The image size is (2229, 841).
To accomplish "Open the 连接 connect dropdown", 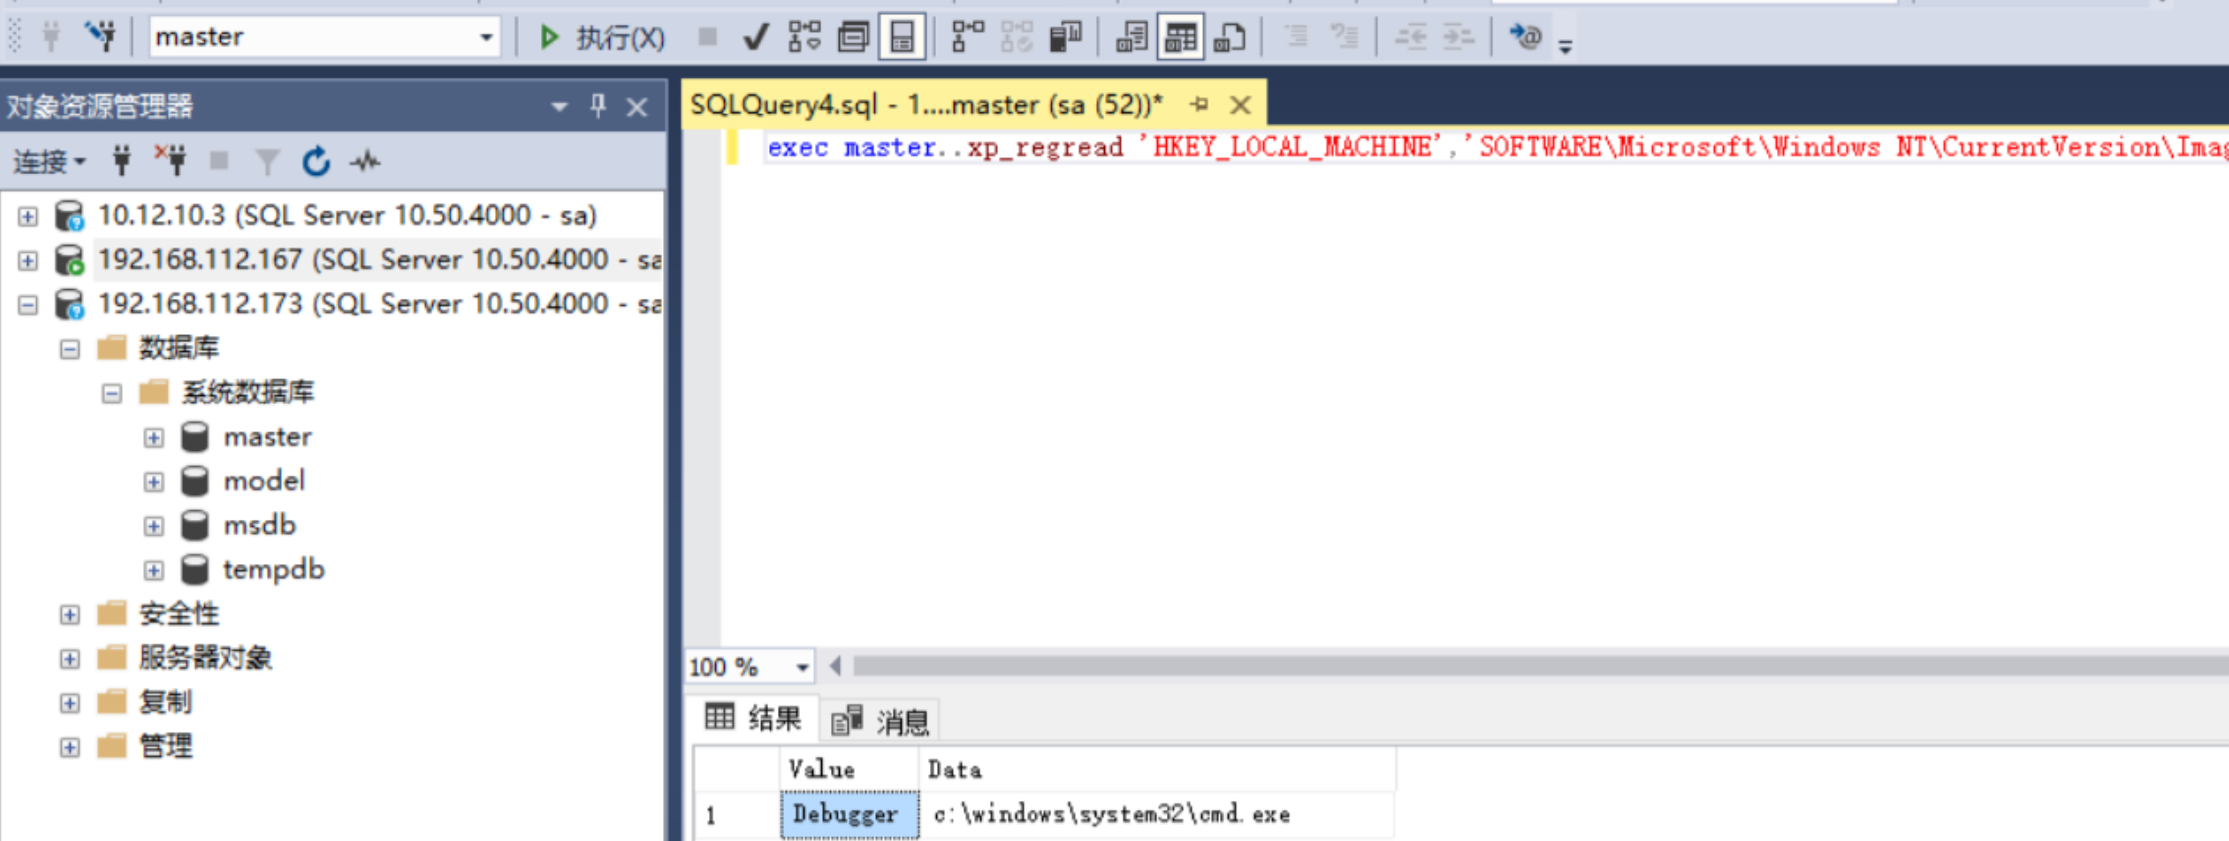I will 50,161.
